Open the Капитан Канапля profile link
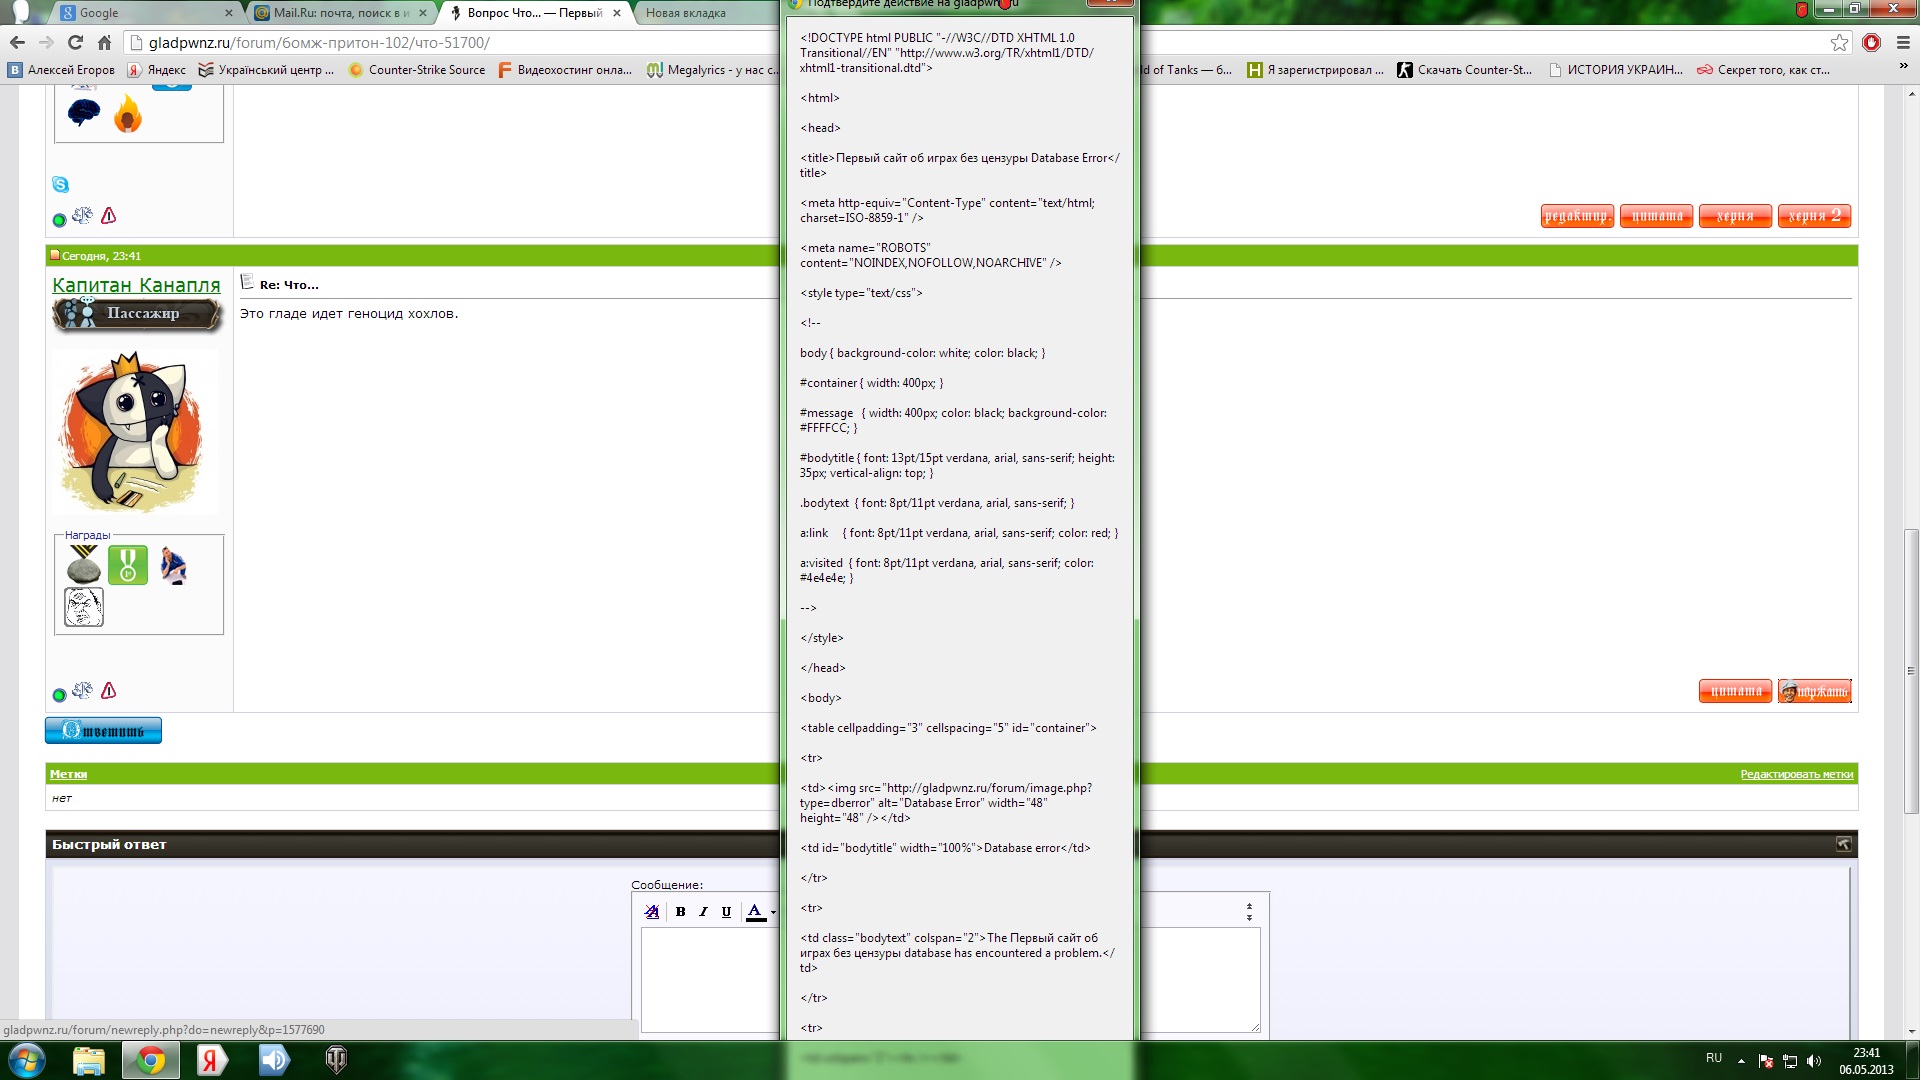 [x=136, y=286]
